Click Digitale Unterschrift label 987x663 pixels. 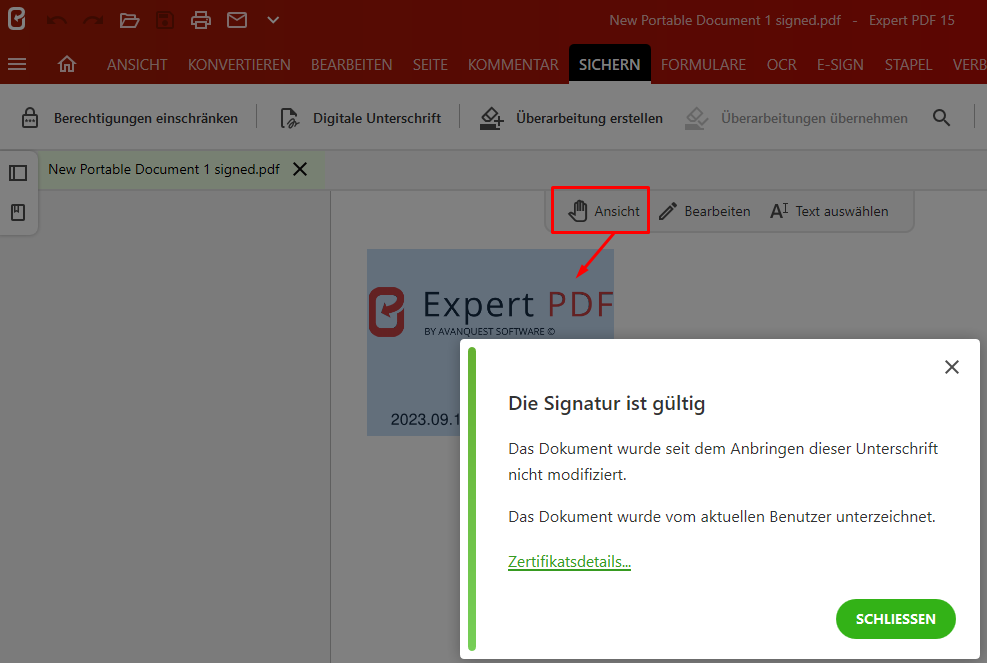(x=377, y=118)
